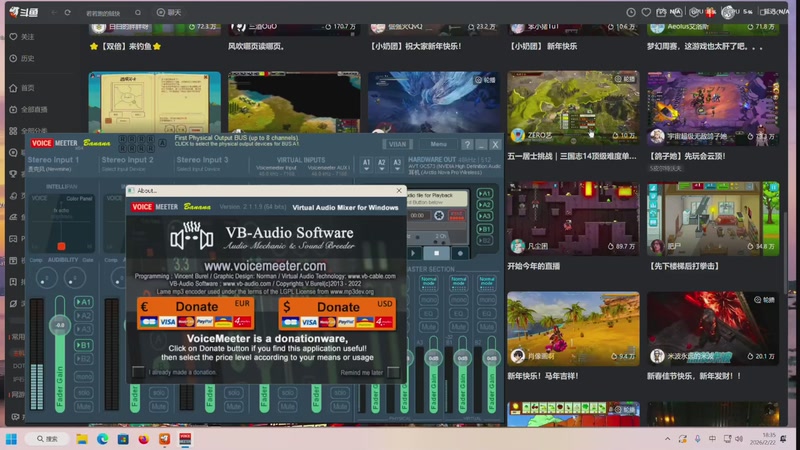Open the cassette recorder settings gear icon
The width and height of the screenshot is (800, 450).
click(x=439, y=215)
